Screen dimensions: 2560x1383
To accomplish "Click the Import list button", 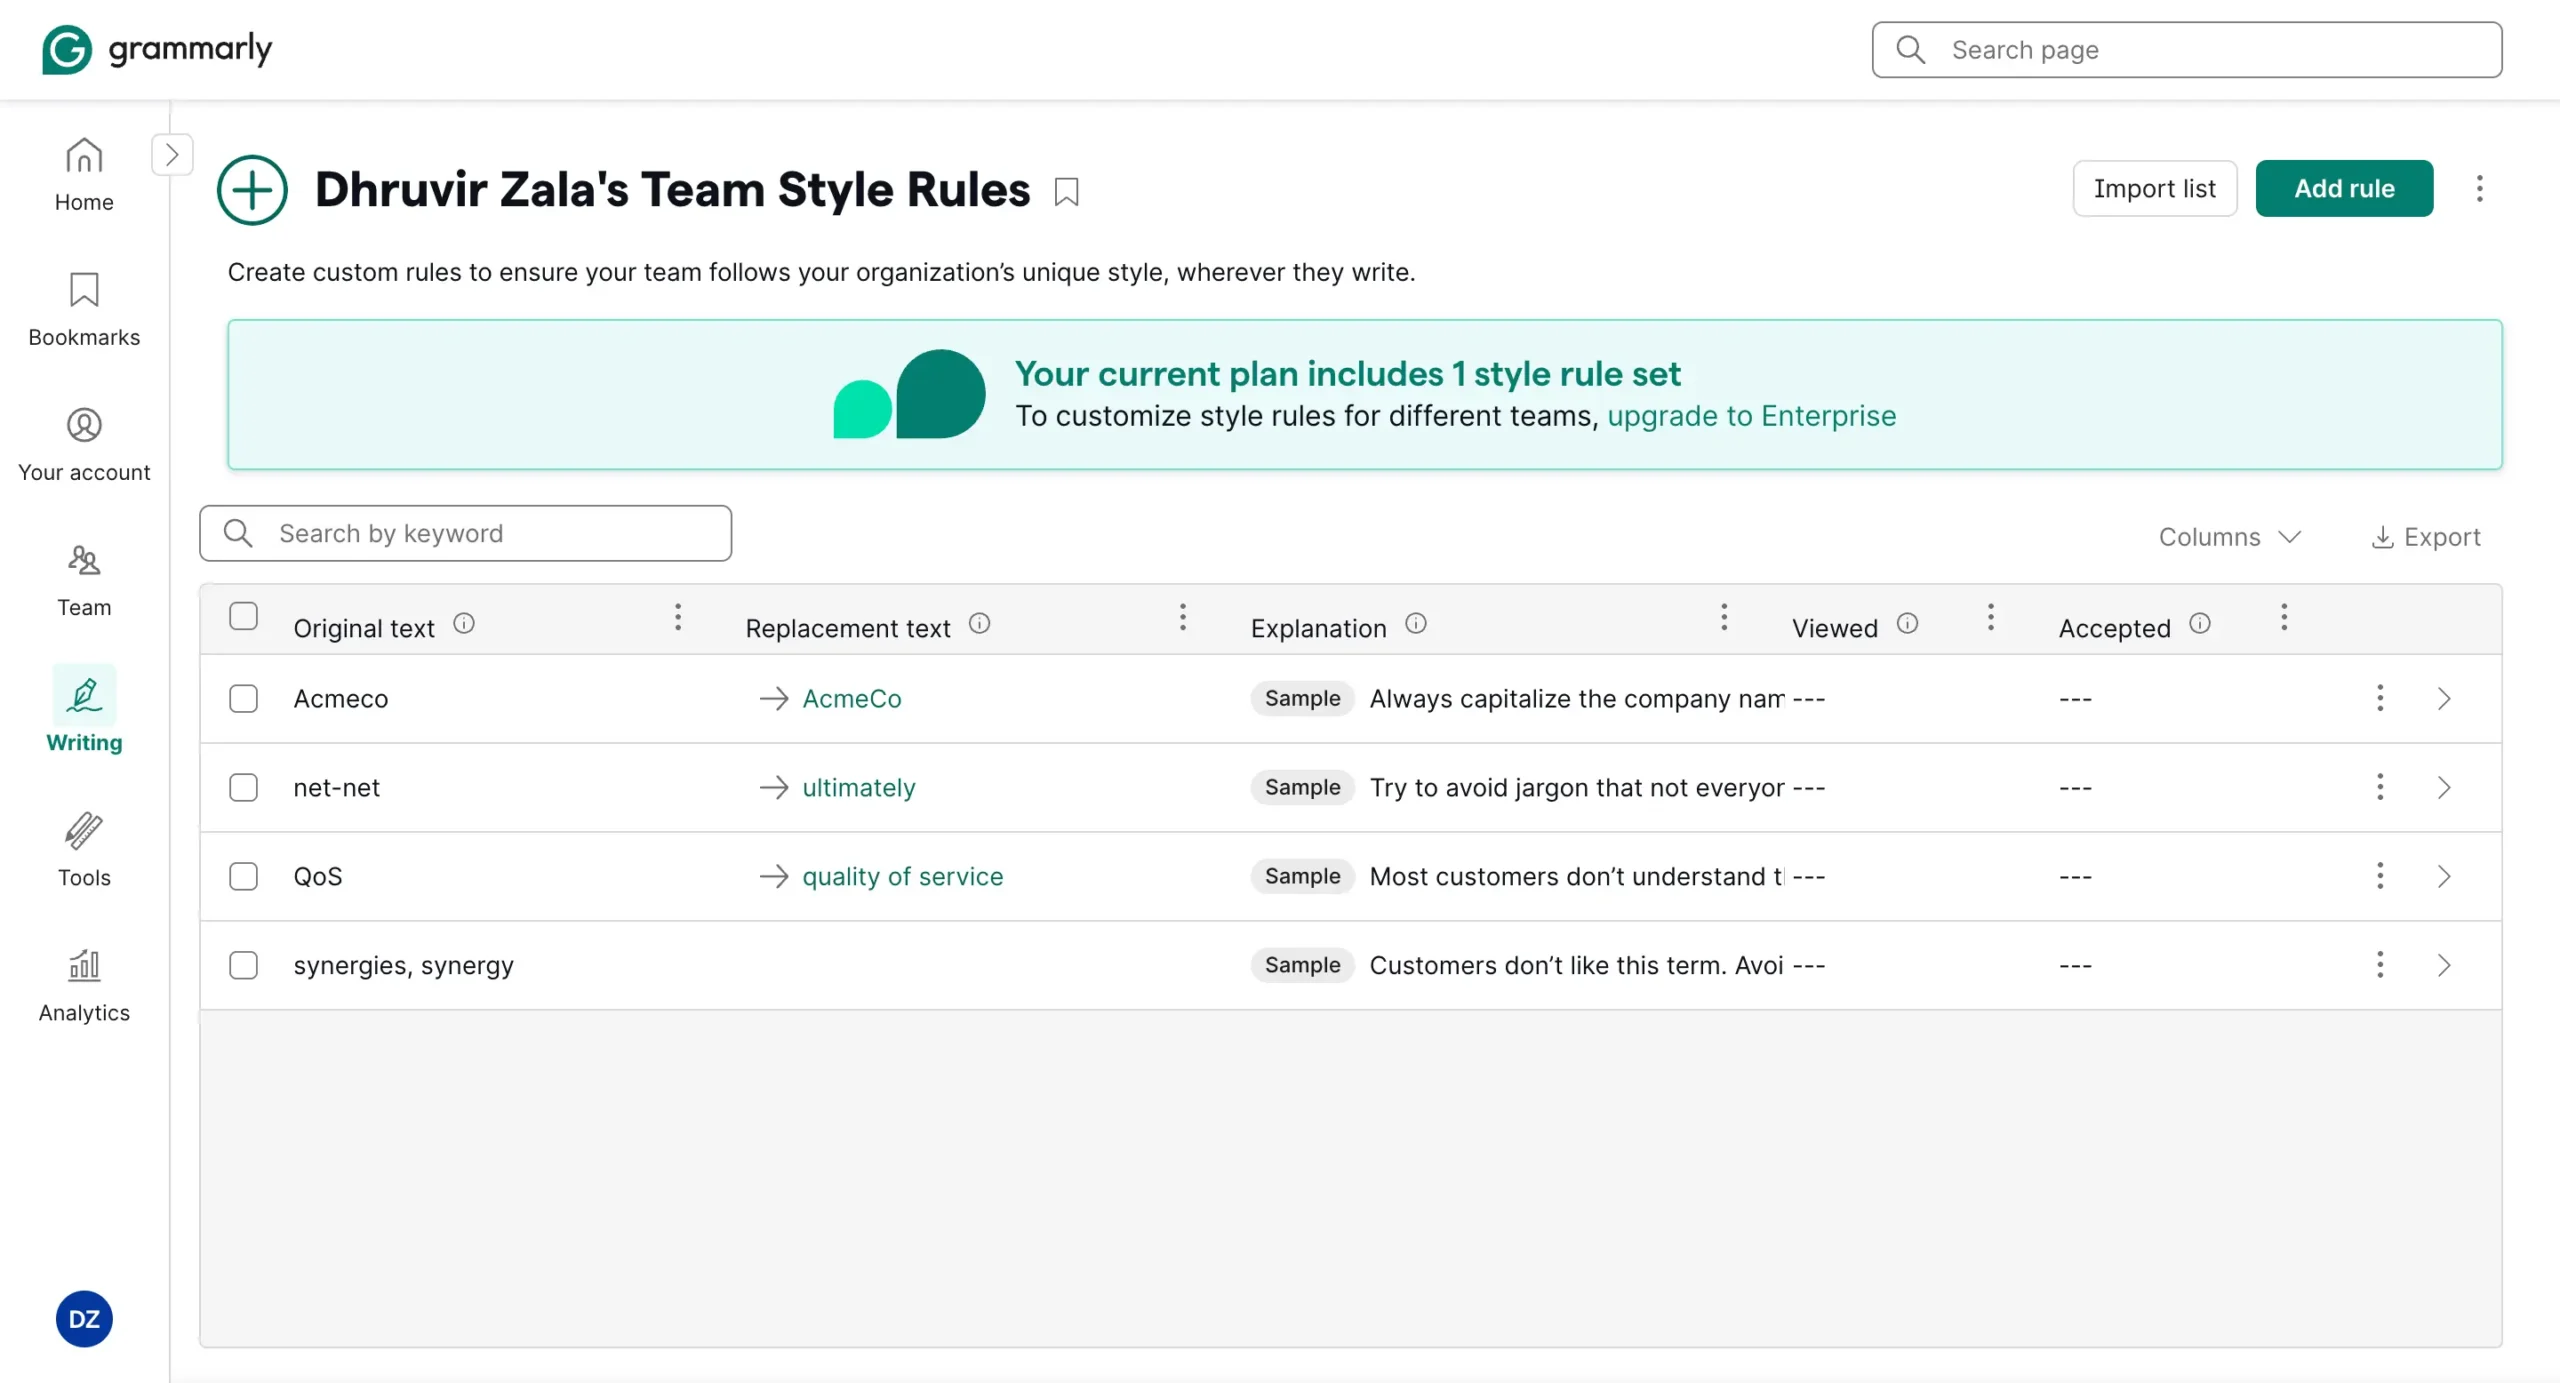I will click(2155, 188).
